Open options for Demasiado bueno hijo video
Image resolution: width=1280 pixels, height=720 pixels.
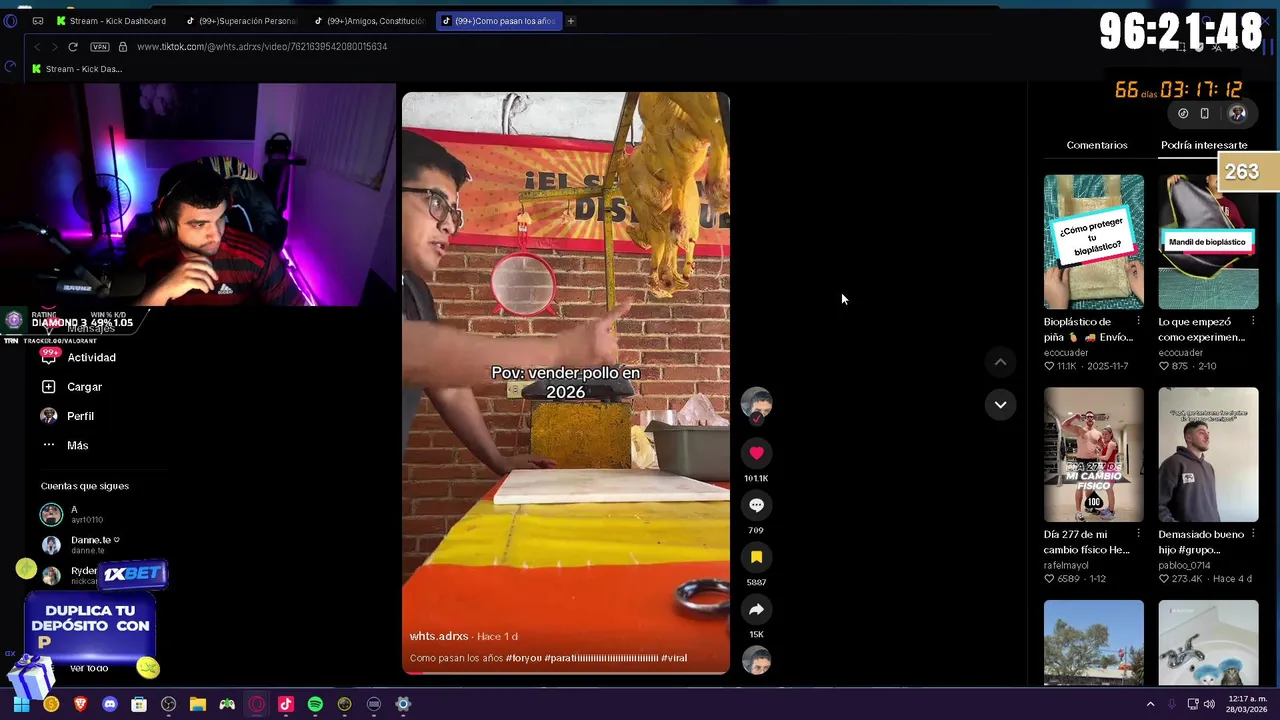1253,534
